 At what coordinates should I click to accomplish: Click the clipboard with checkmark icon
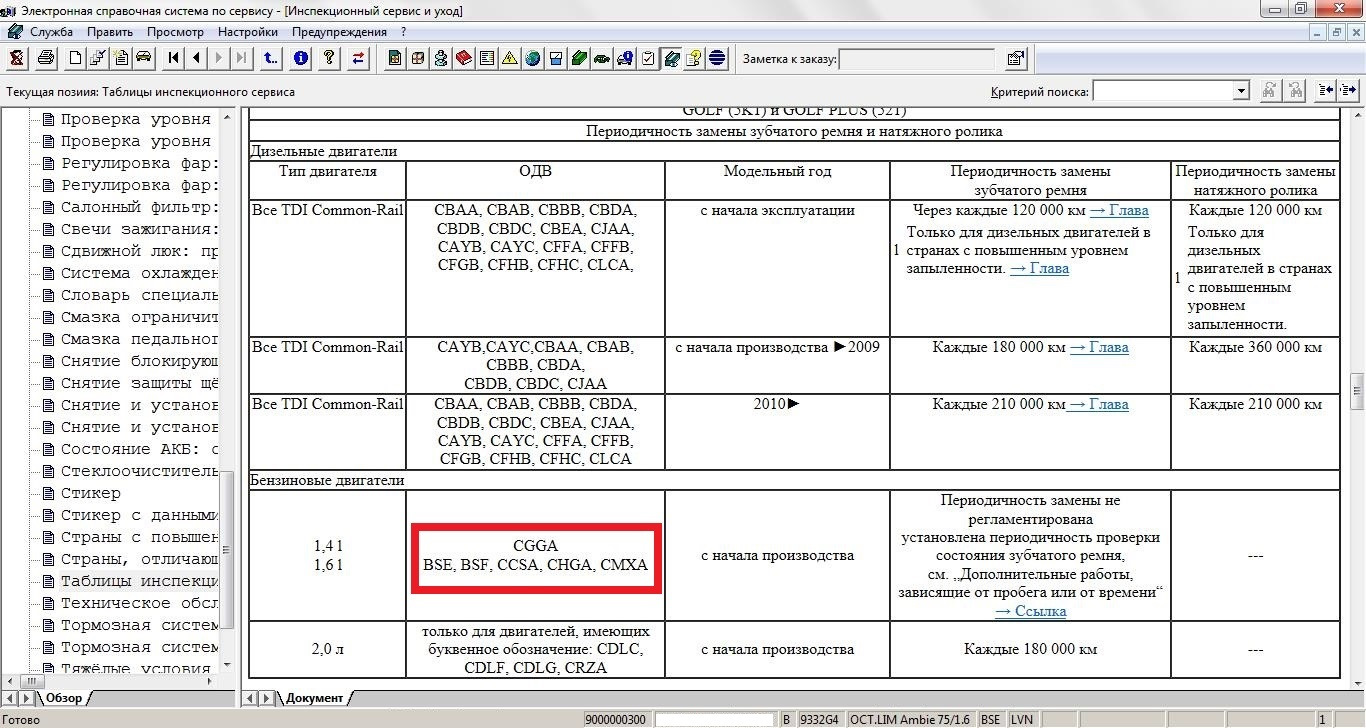tap(647, 58)
